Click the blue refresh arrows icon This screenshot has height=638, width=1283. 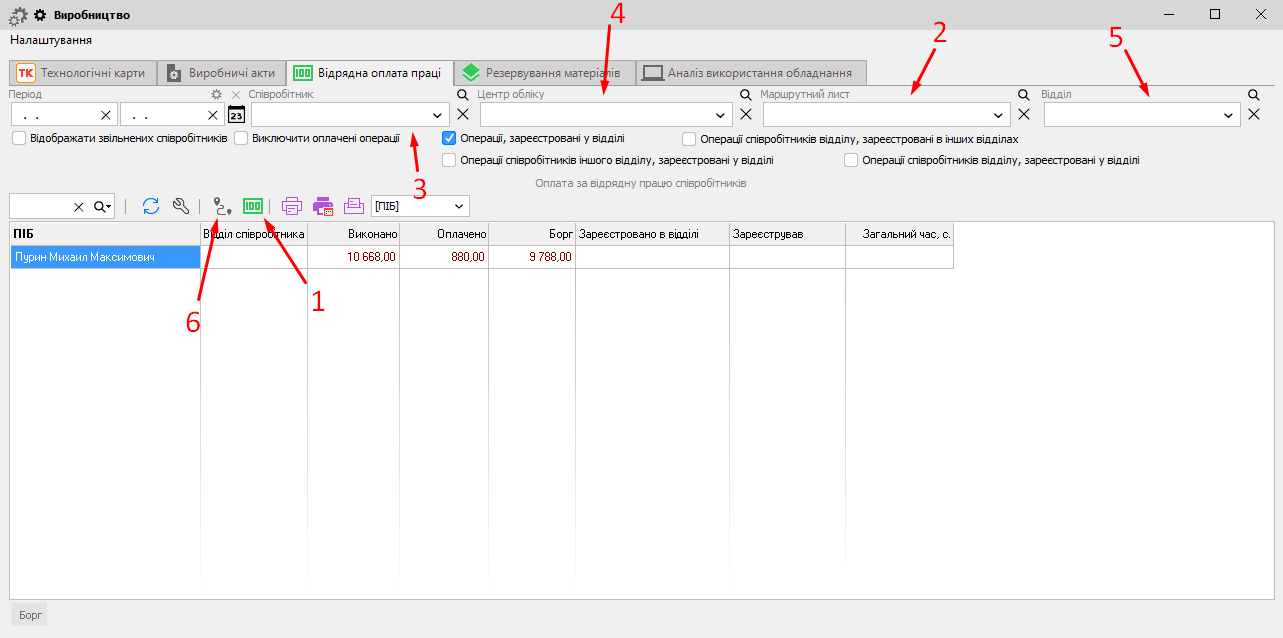tap(151, 206)
